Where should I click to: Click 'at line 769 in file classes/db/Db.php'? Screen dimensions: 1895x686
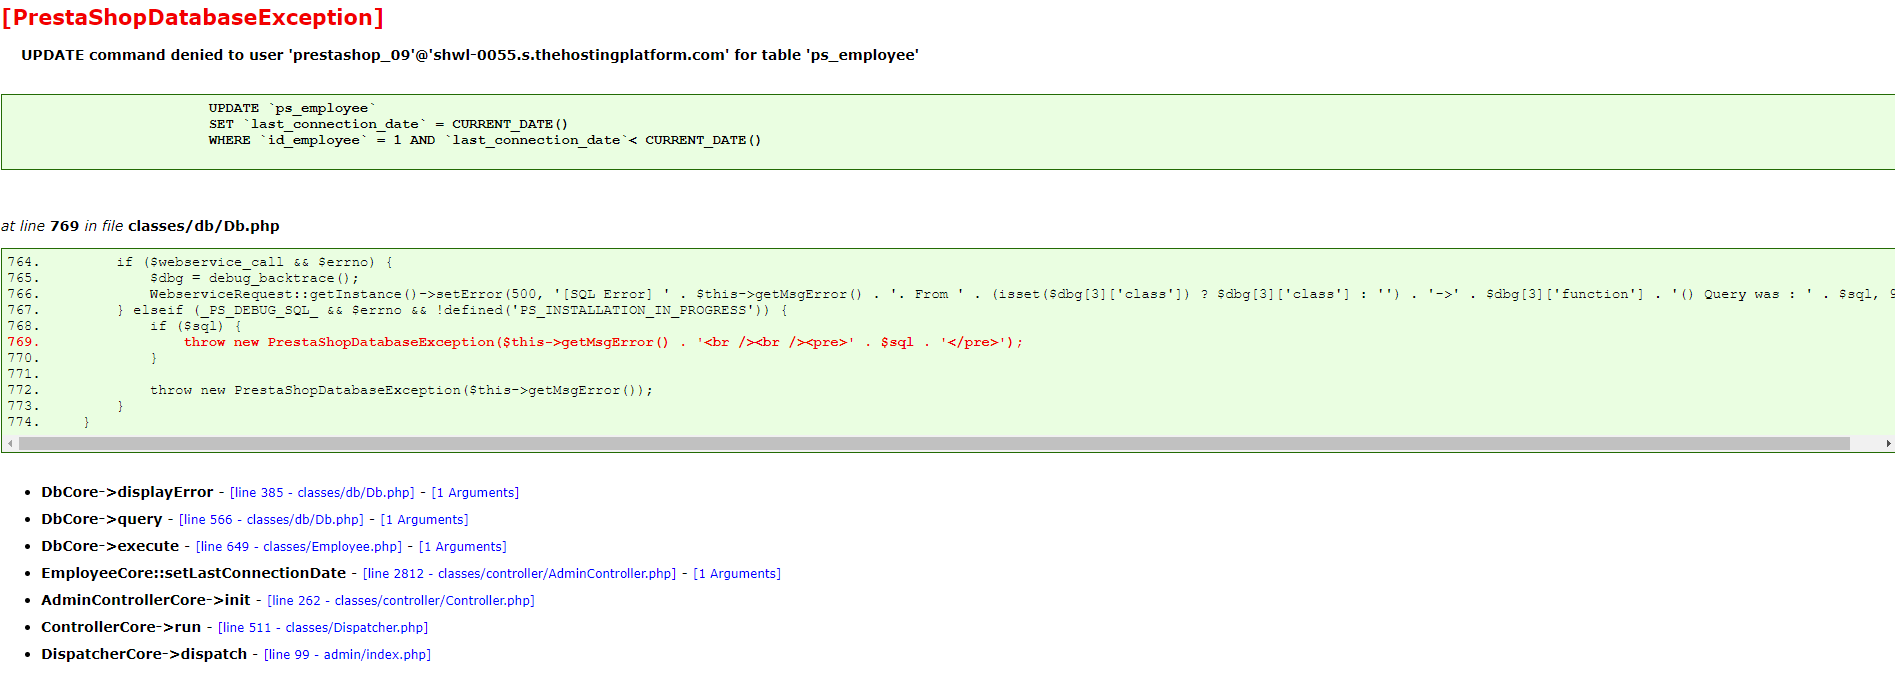[x=140, y=226]
